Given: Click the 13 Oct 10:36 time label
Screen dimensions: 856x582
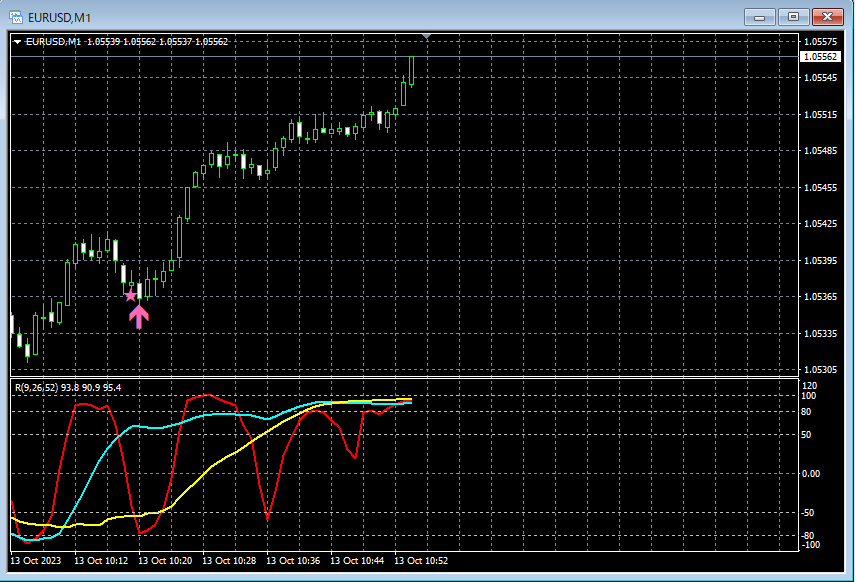Looking at the screenshot, I should click(293, 561).
